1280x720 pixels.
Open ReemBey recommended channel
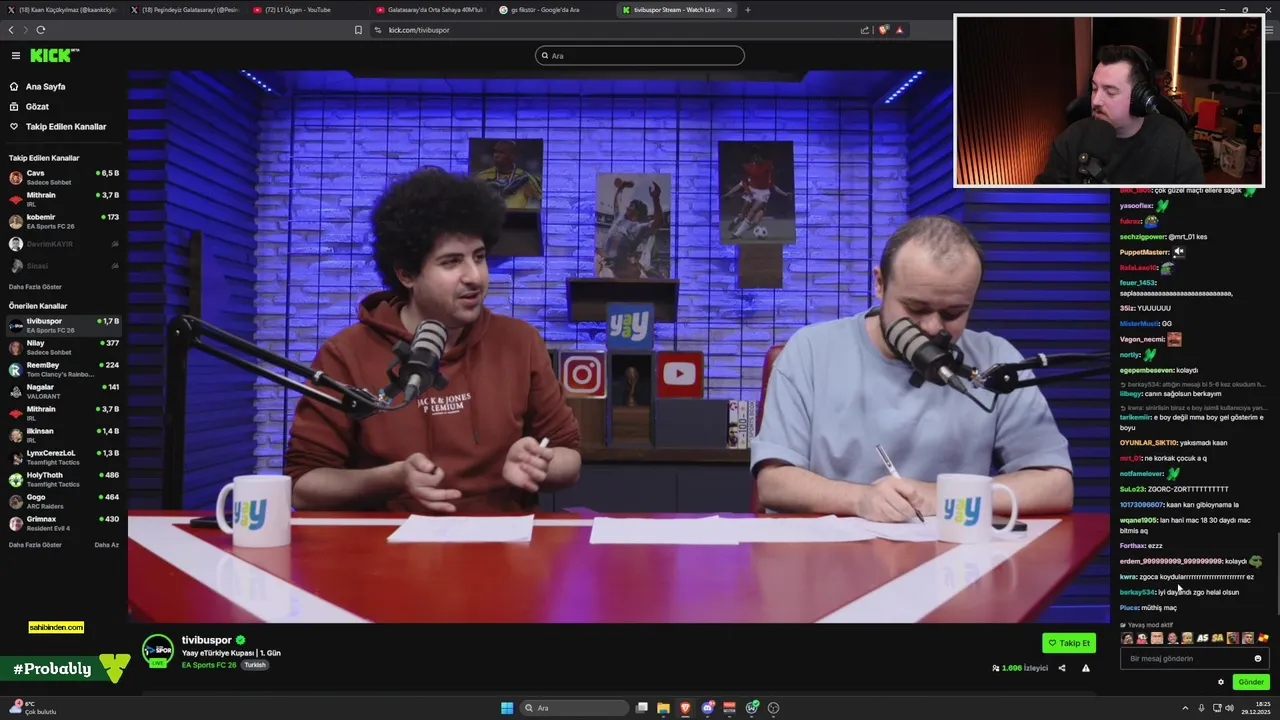click(63, 369)
